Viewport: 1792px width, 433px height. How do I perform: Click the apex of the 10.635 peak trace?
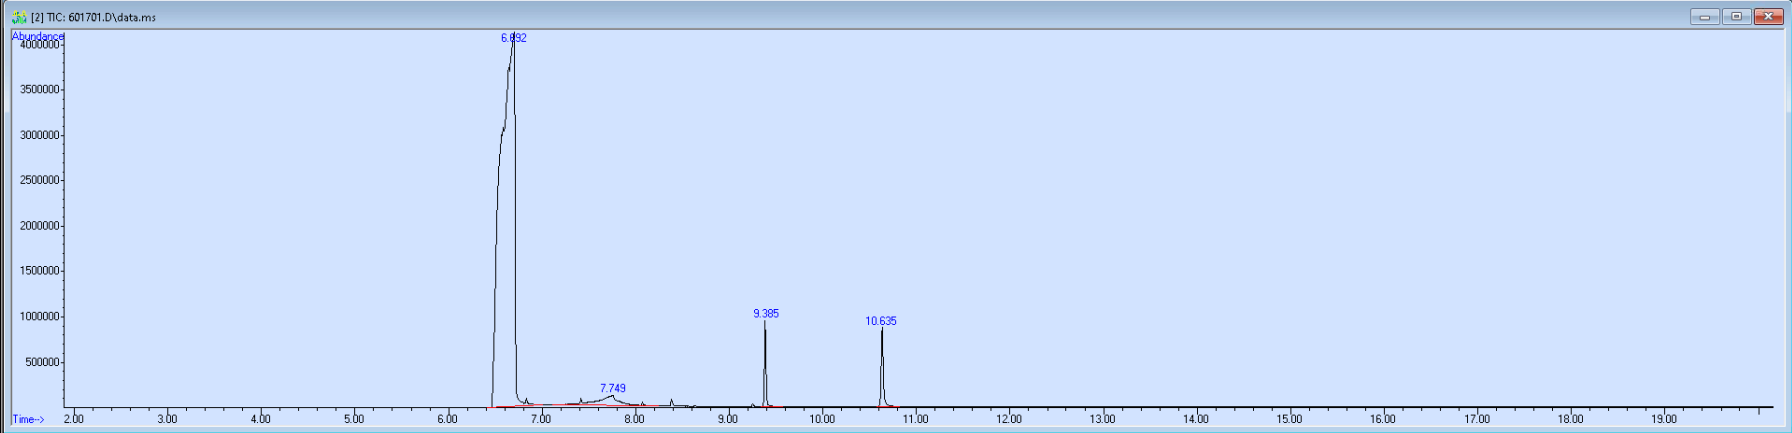(882, 330)
